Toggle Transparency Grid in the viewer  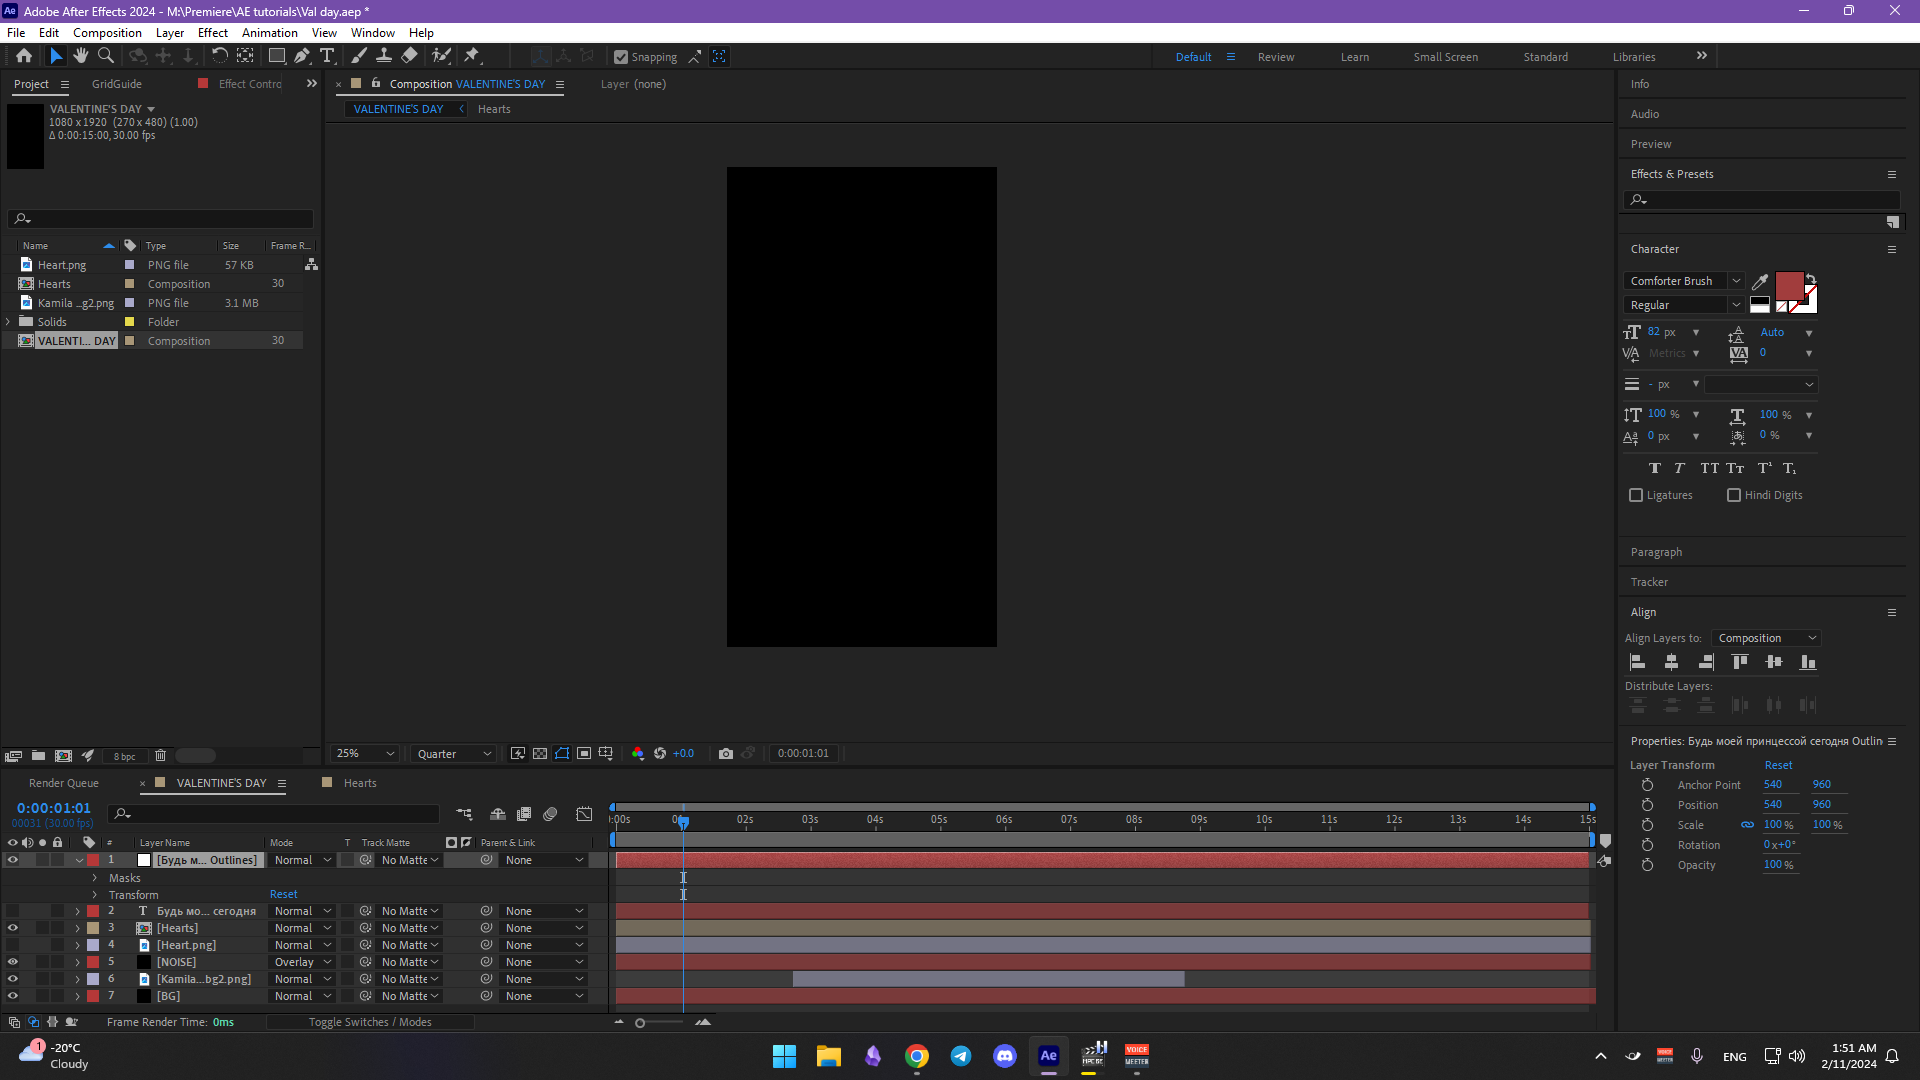pyautogui.click(x=540, y=753)
